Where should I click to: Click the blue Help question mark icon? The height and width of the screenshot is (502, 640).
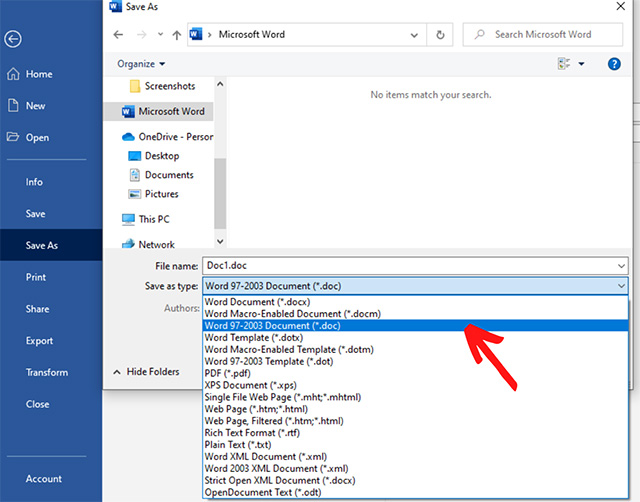pyautogui.click(x=615, y=64)
